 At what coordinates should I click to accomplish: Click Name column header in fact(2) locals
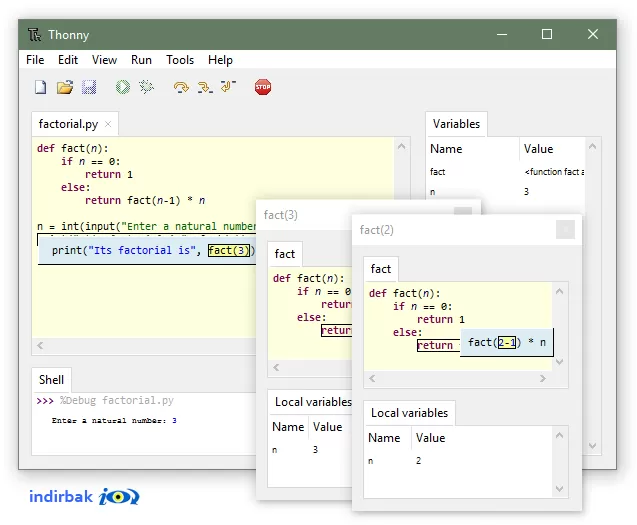click(x=388, y=438)
